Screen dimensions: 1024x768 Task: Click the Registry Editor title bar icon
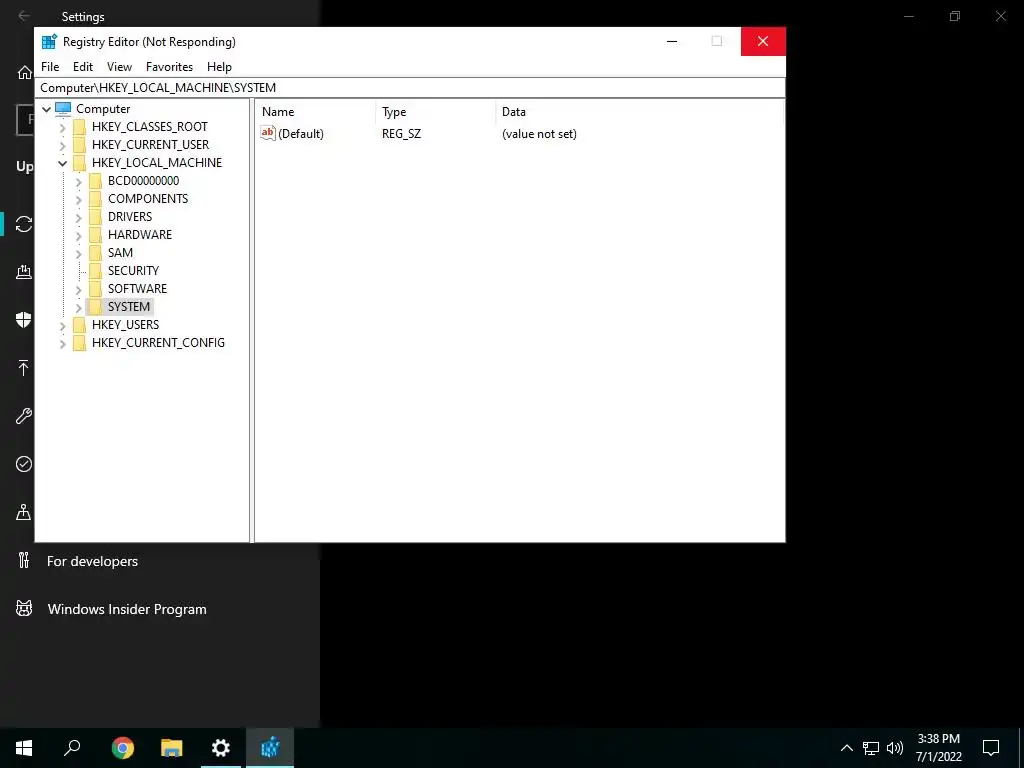[x=49, y=42]
